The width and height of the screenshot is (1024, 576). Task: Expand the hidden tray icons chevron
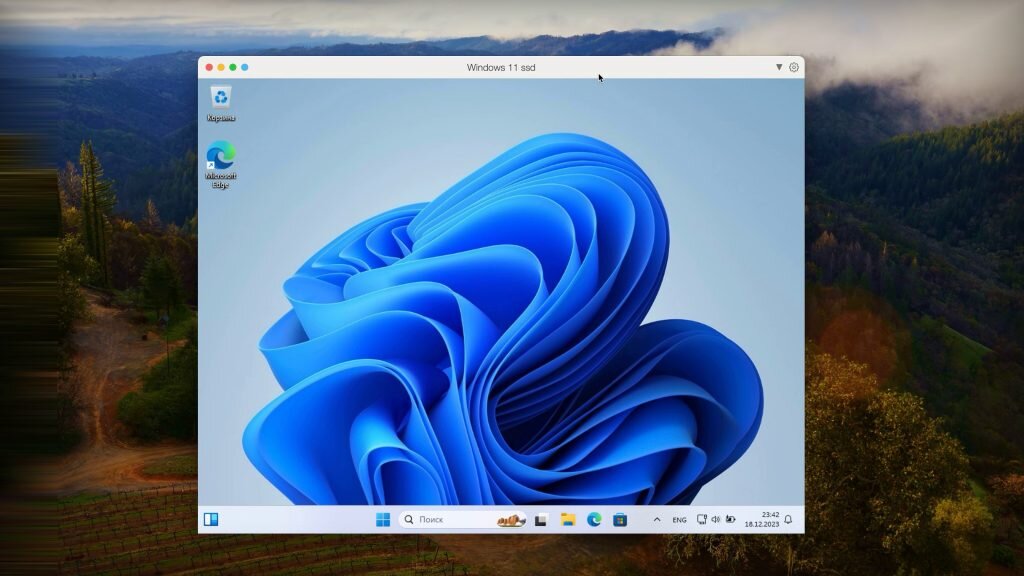pos(657,519)
